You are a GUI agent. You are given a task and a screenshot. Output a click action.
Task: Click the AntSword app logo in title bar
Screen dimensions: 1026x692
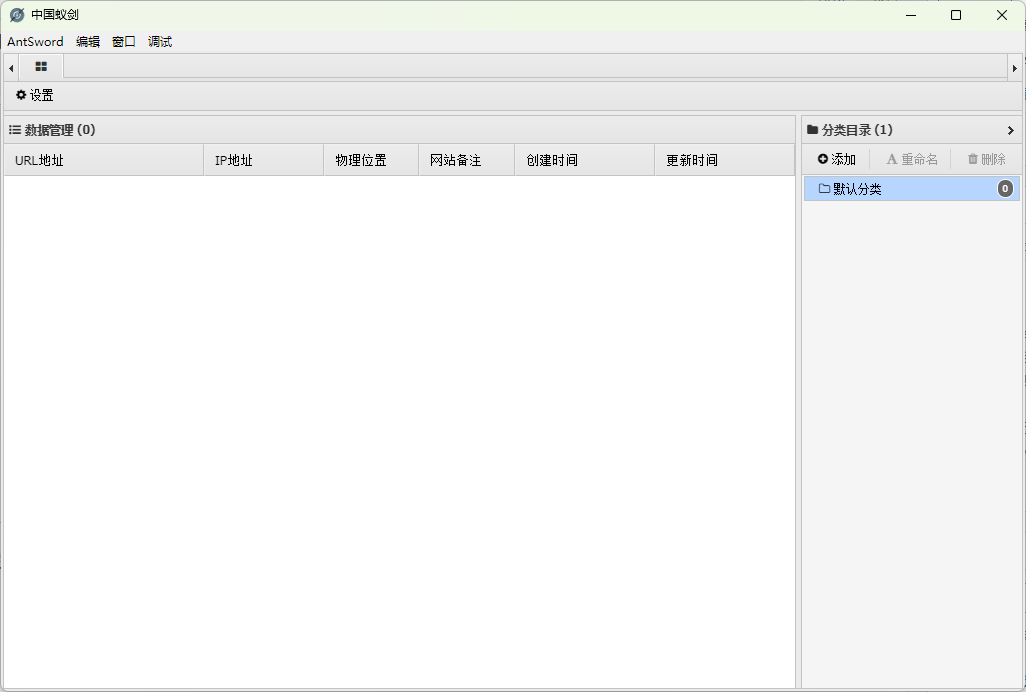tap(17, 15)
